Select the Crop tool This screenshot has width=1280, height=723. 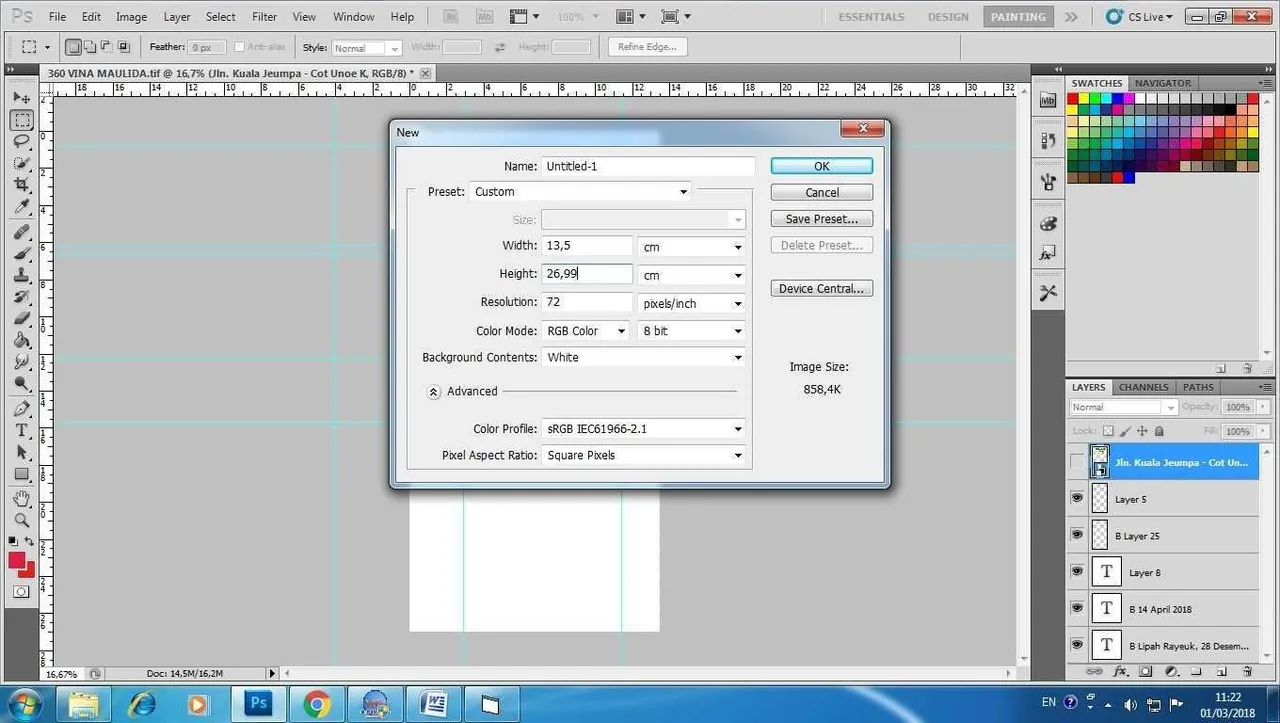coord(21,185)
